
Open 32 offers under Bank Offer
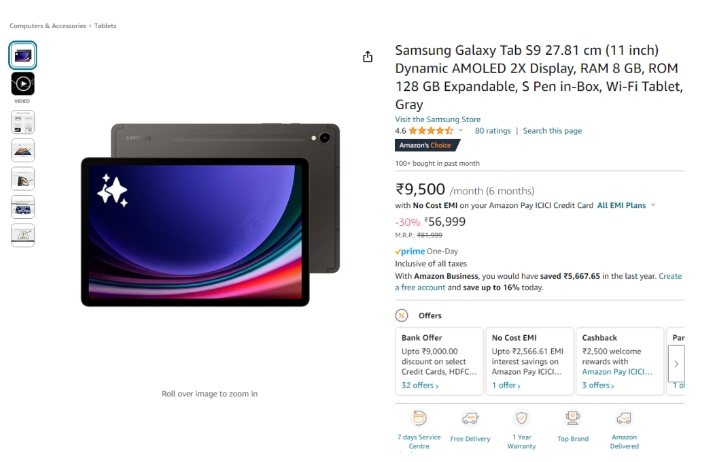420,385
